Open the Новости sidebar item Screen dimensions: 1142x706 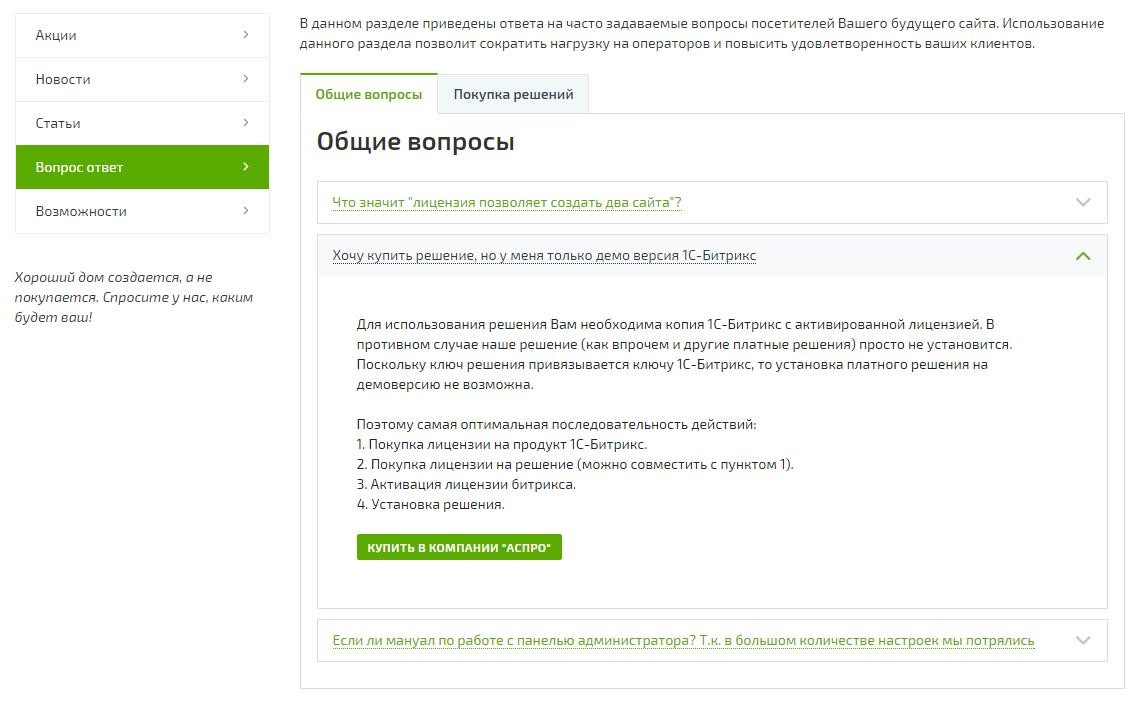tap(142, 79)
